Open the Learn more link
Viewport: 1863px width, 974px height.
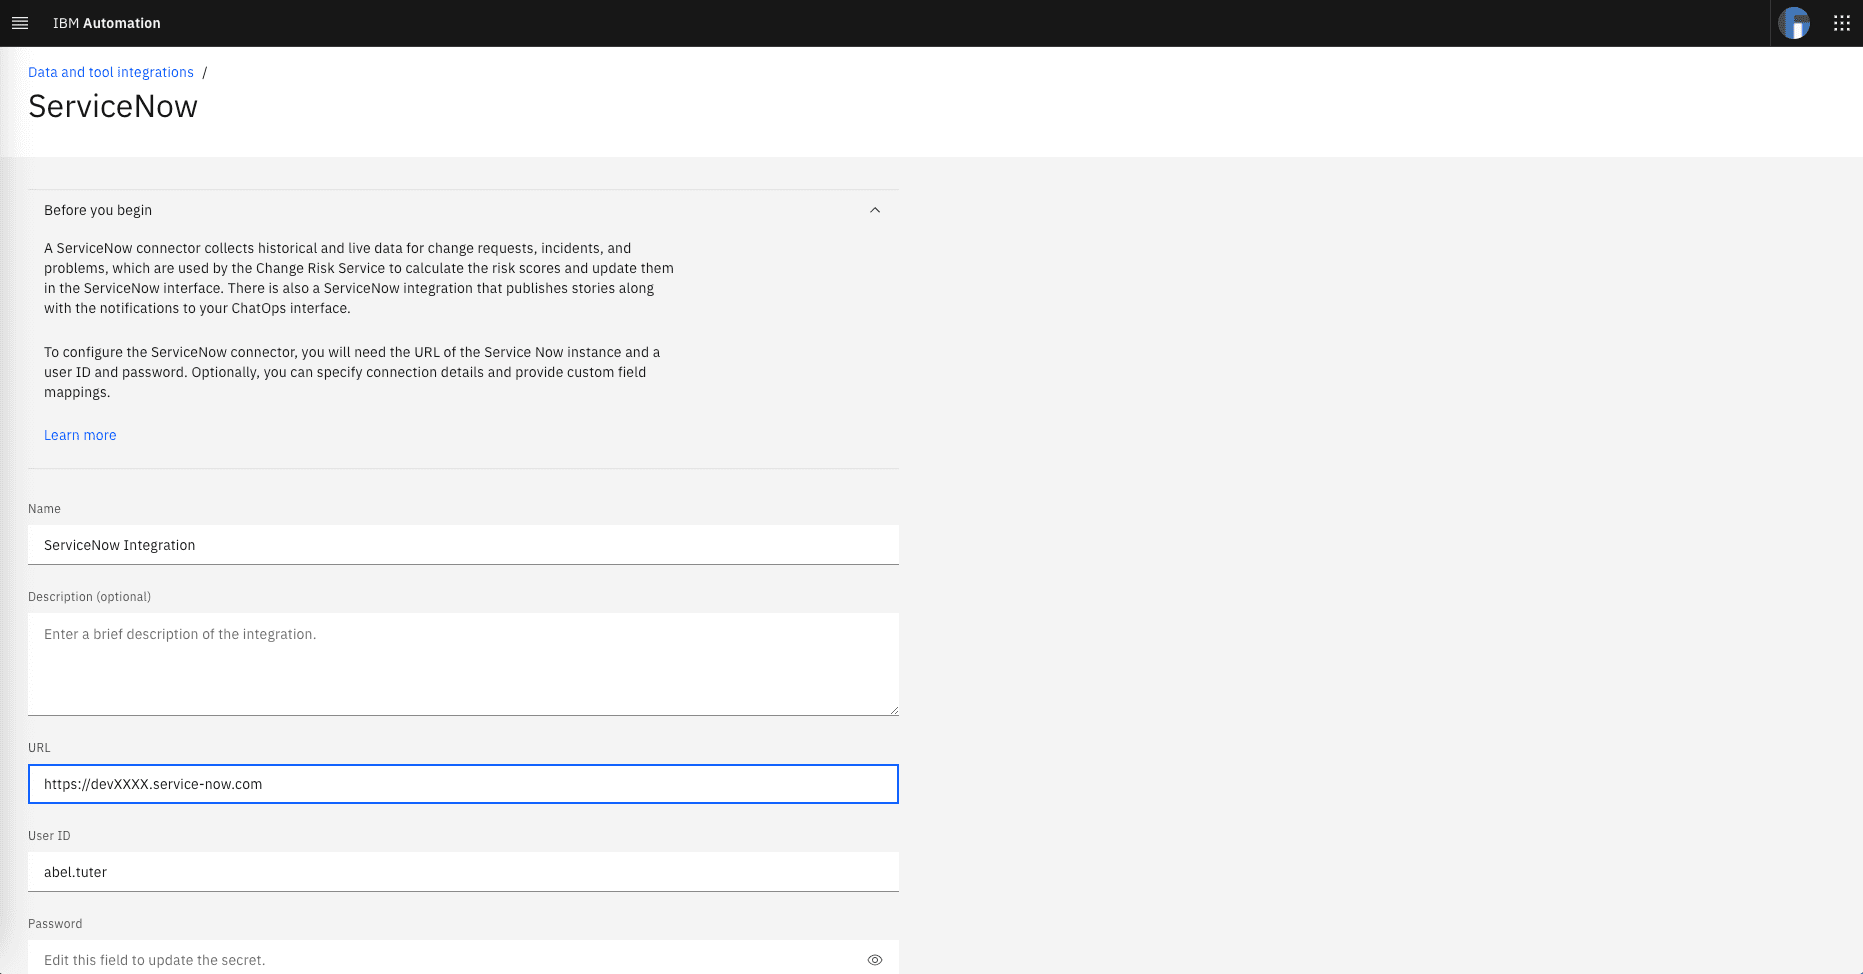pos(80,435)
